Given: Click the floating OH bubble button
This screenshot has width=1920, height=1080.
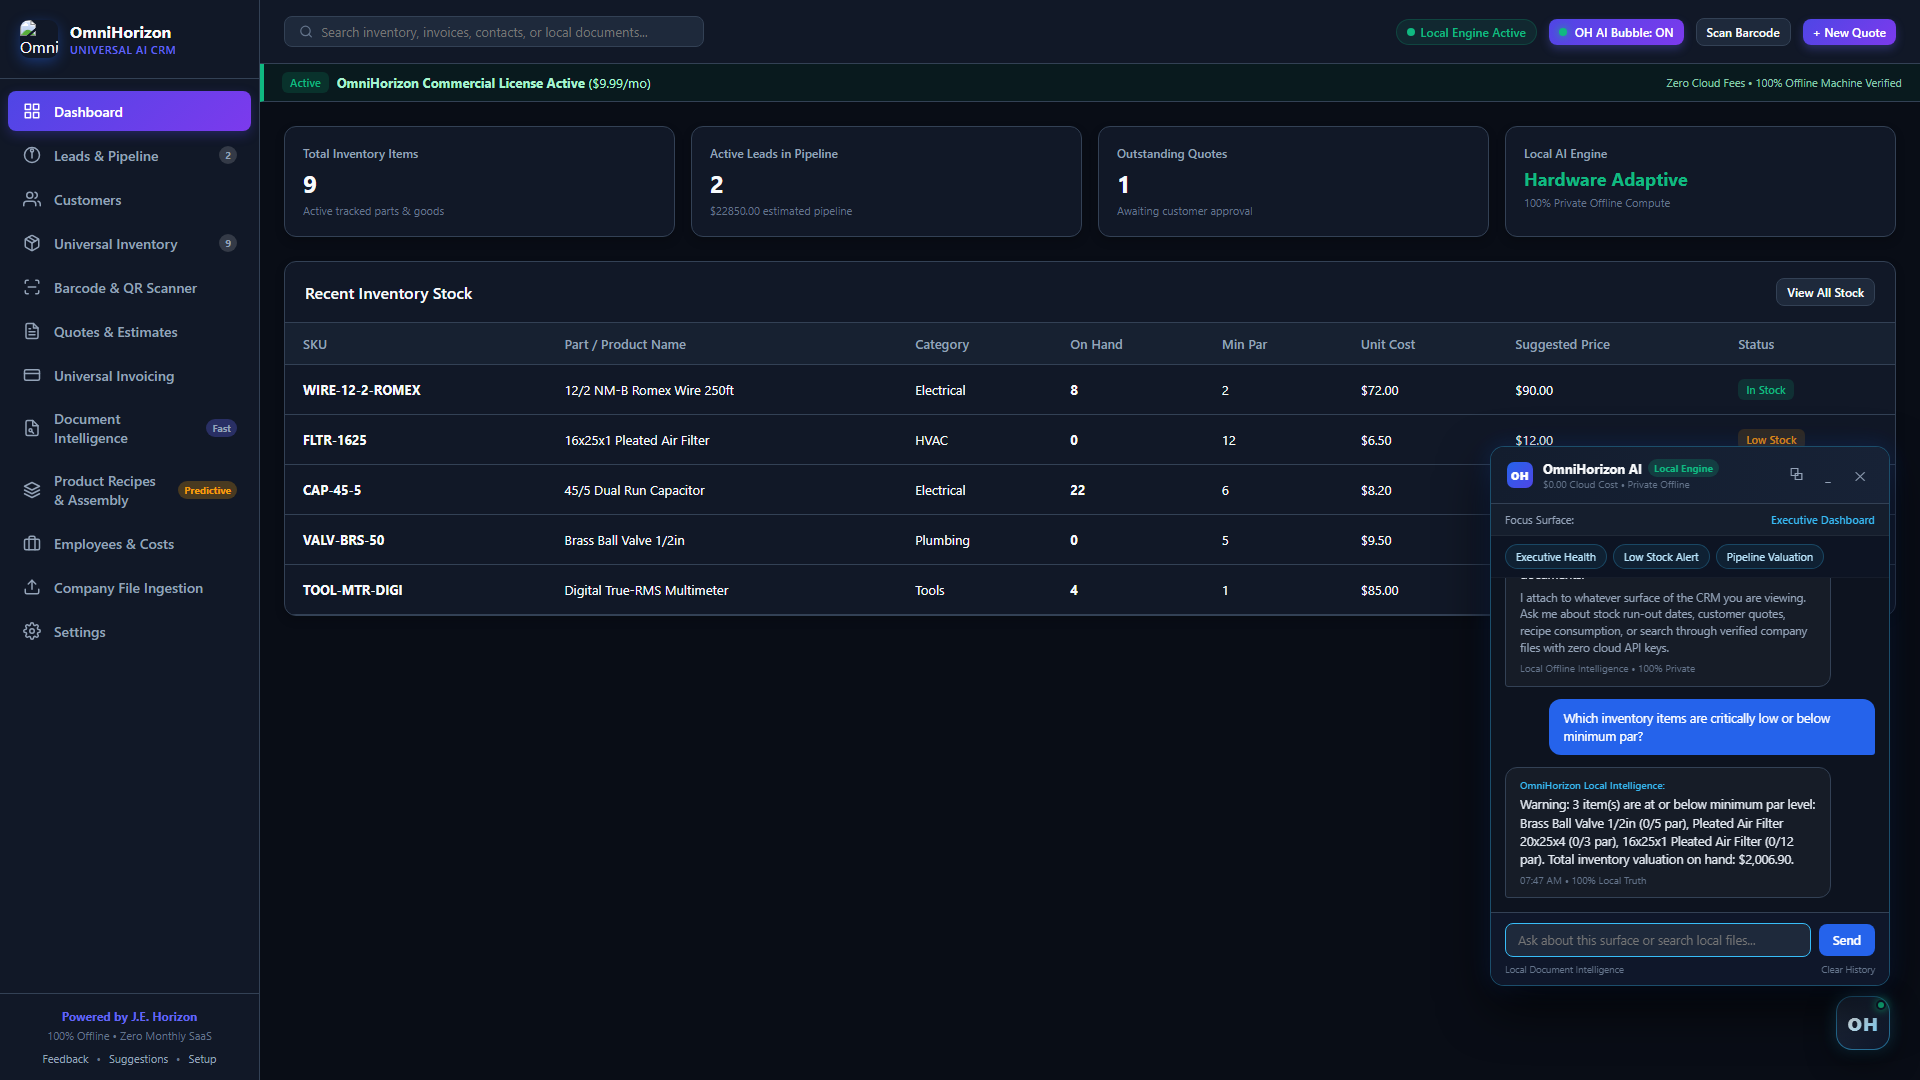Looking at the screenshot, I should [1862, 1024].
